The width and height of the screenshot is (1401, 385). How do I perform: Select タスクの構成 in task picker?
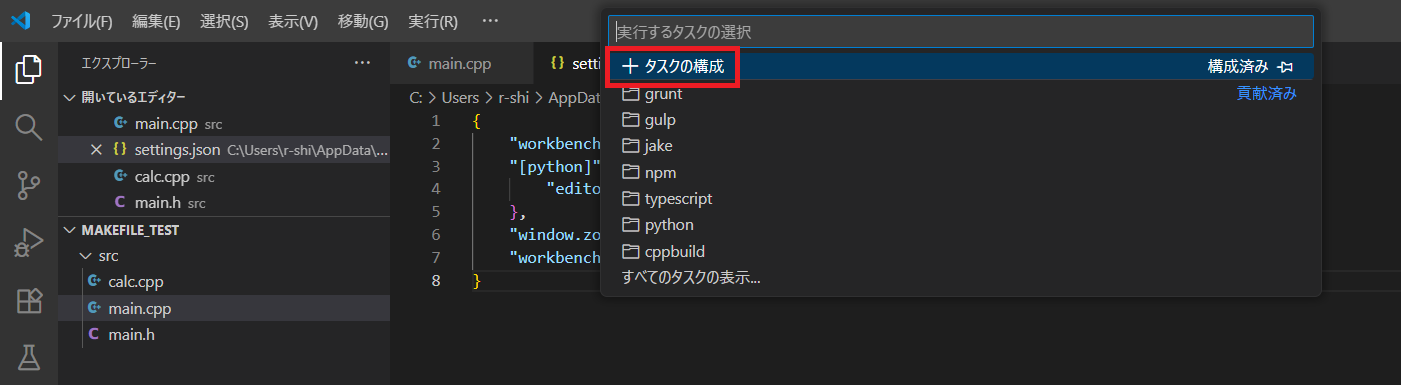coord(960,67)
